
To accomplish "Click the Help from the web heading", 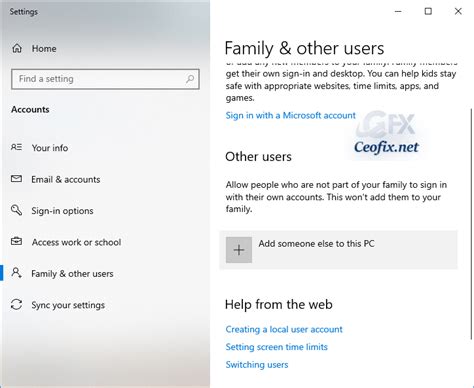I will (279, 304).
